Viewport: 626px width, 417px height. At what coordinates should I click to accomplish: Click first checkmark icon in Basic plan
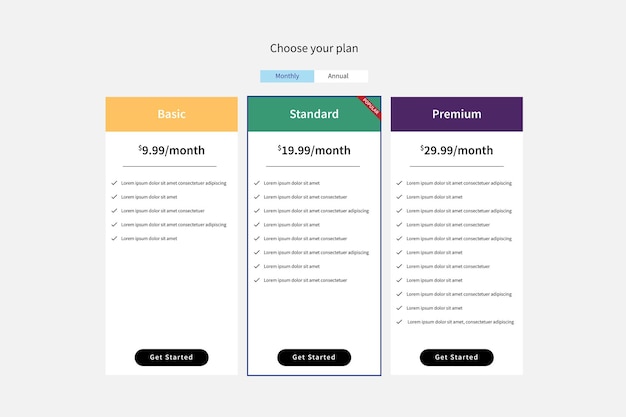coord(115,183)
